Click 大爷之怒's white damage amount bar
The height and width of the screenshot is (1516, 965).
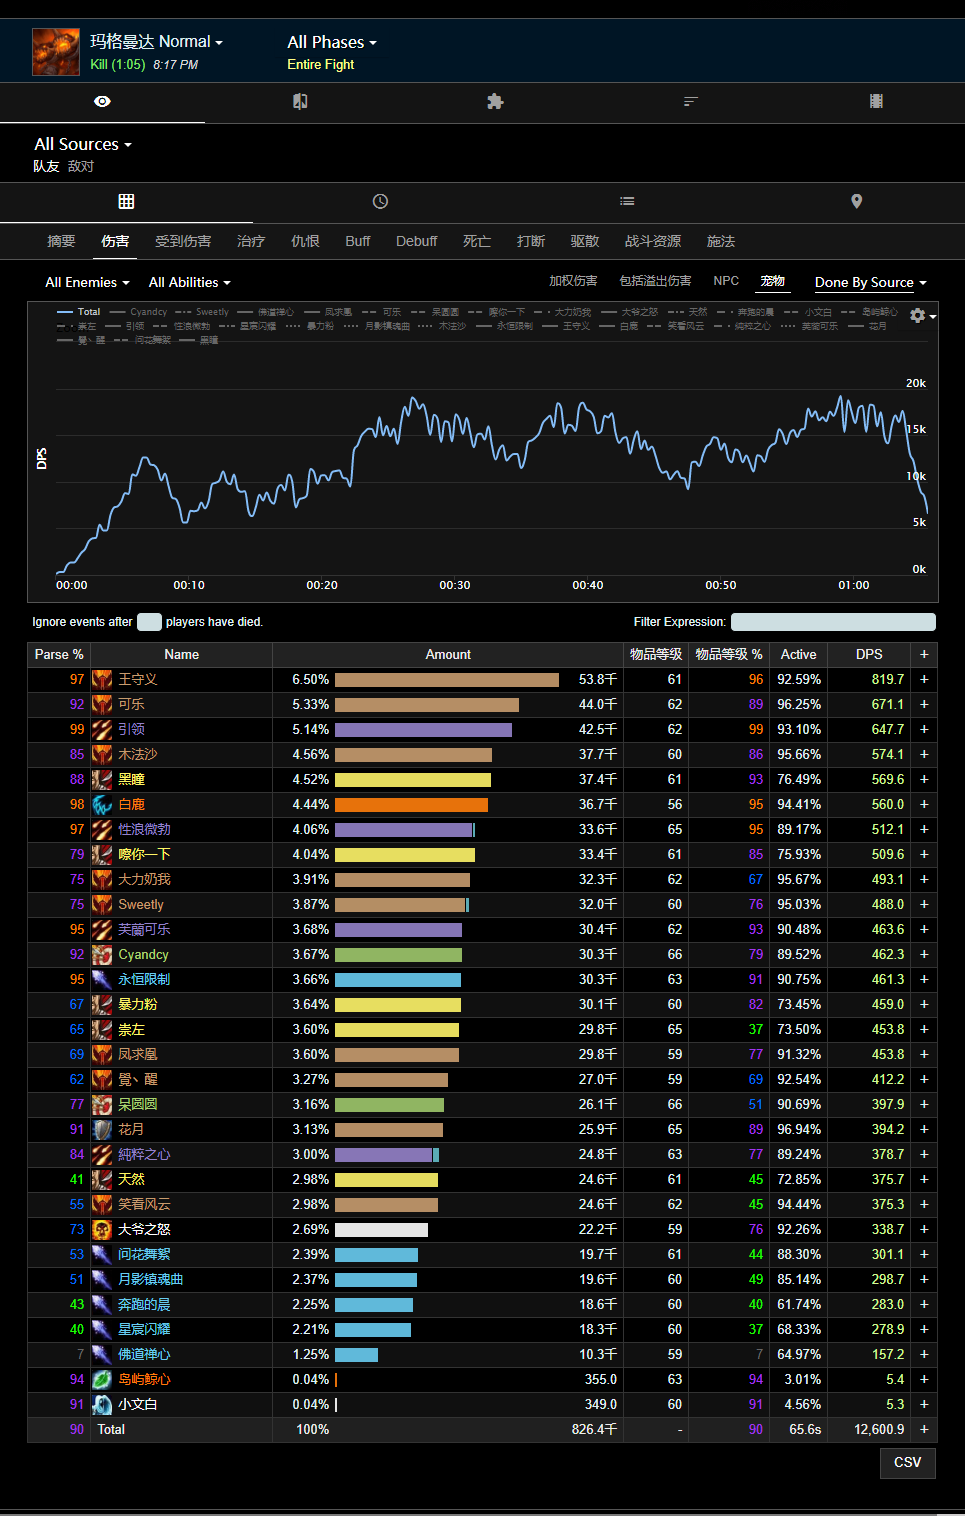click(x=381, y=1229)
